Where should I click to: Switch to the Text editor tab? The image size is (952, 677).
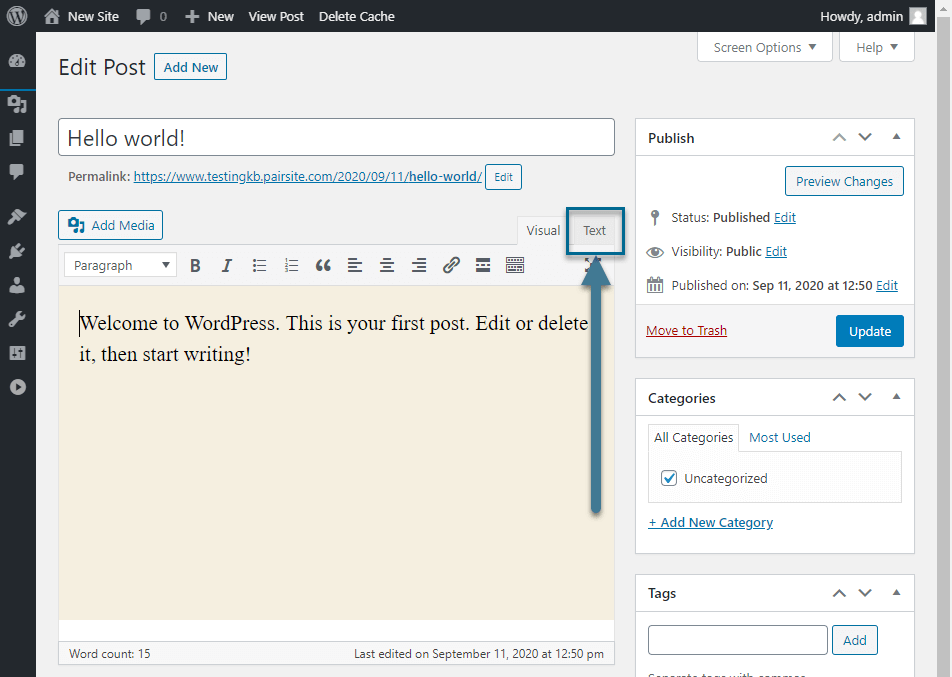pyautogui.click(x=594, y=231)
